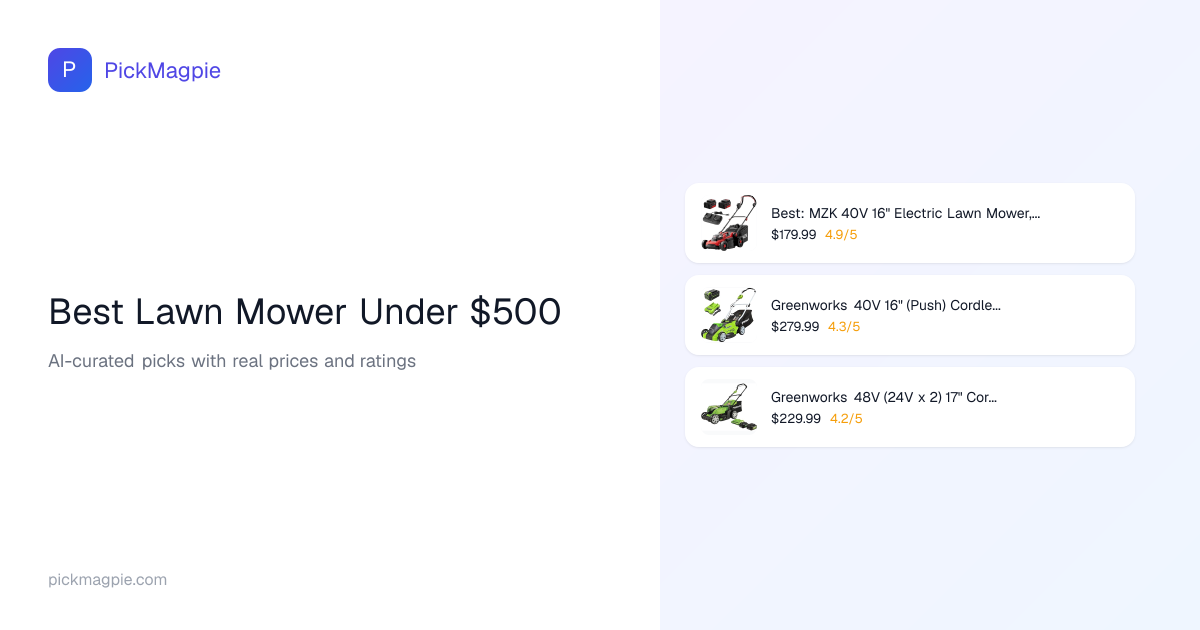Click the 4.9/5 rating on the MZK mower
This screenshot has width=1200, height=630.
click(841, 235)
